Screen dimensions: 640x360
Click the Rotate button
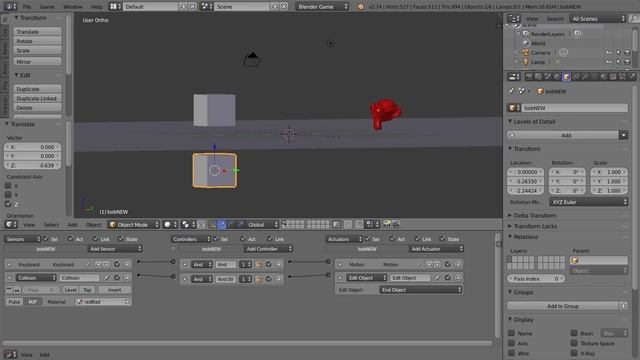(x=38, y=41)
